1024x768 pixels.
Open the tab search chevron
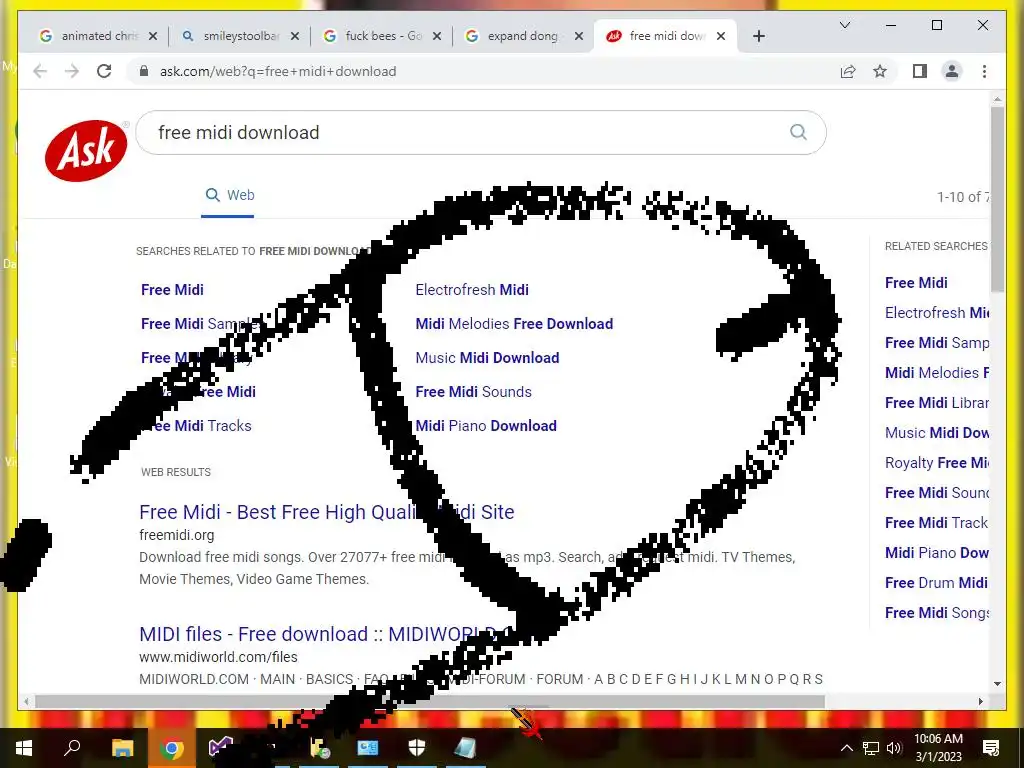[x=844, y=25]
